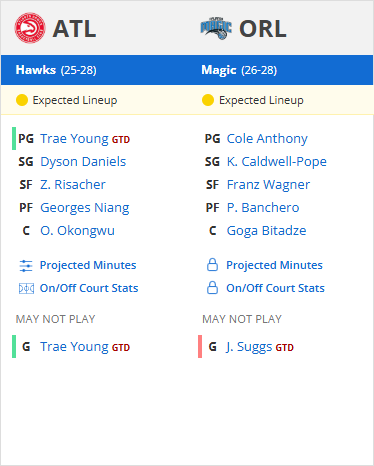
Task: Click the yellow Expected Lineup dot for Magic
Action: [x=208, y=100]
